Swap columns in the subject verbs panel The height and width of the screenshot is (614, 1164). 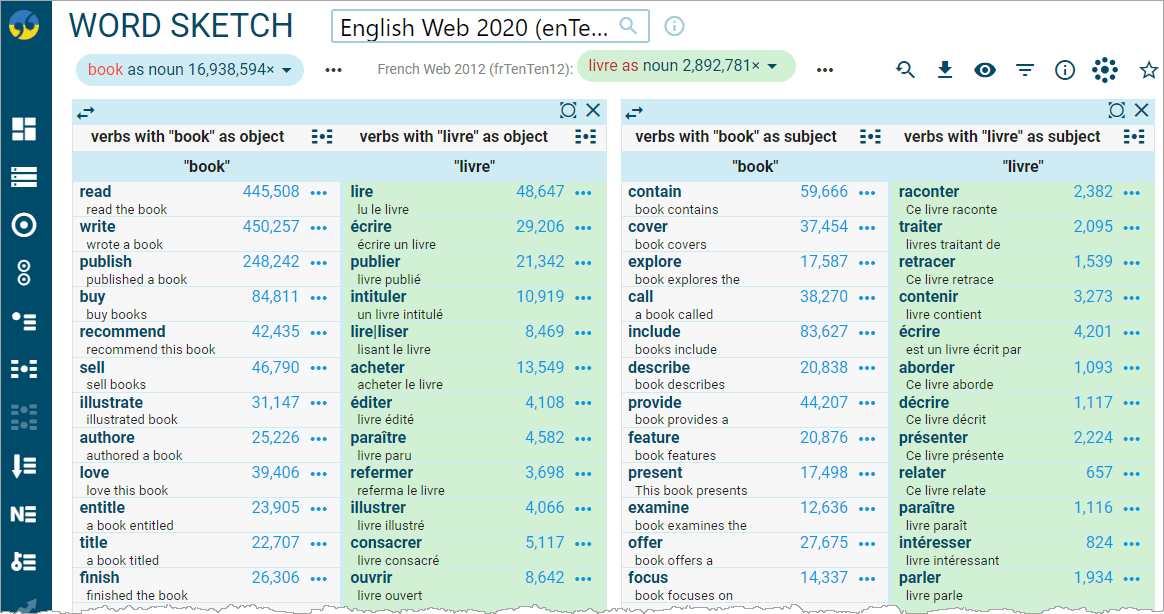pos(635,113)
